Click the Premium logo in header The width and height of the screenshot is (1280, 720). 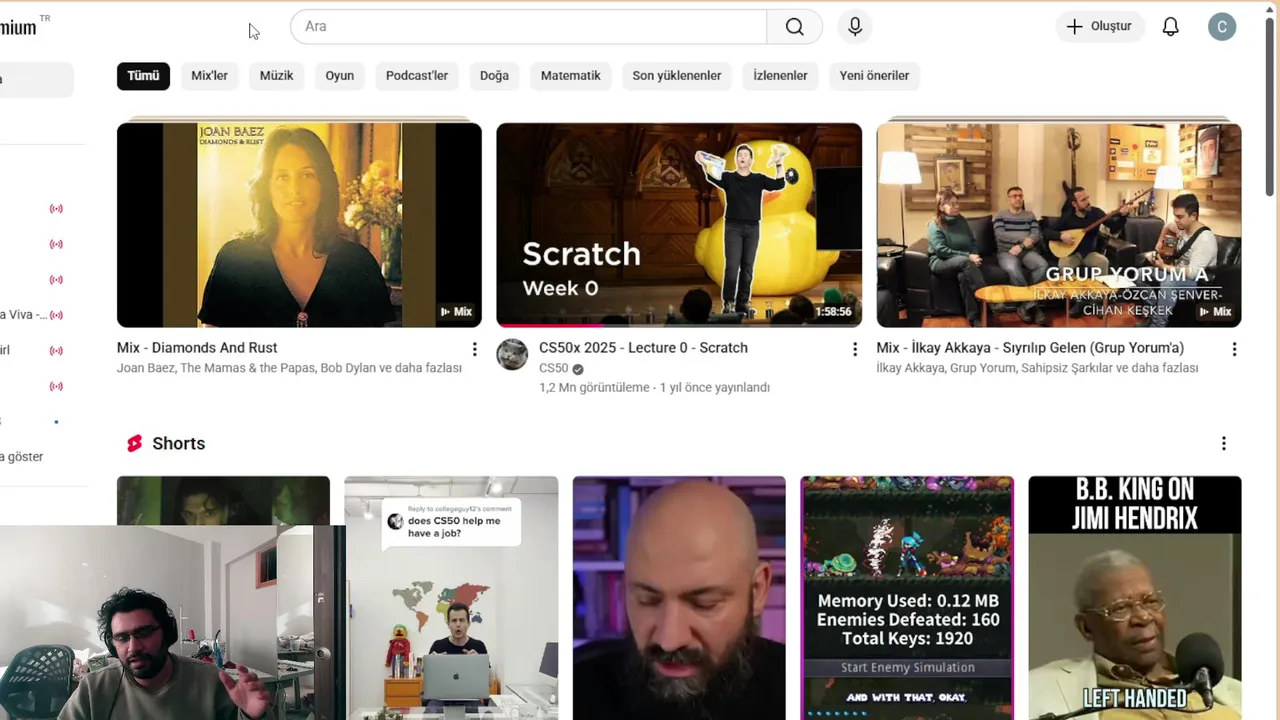tap(18, 28)
